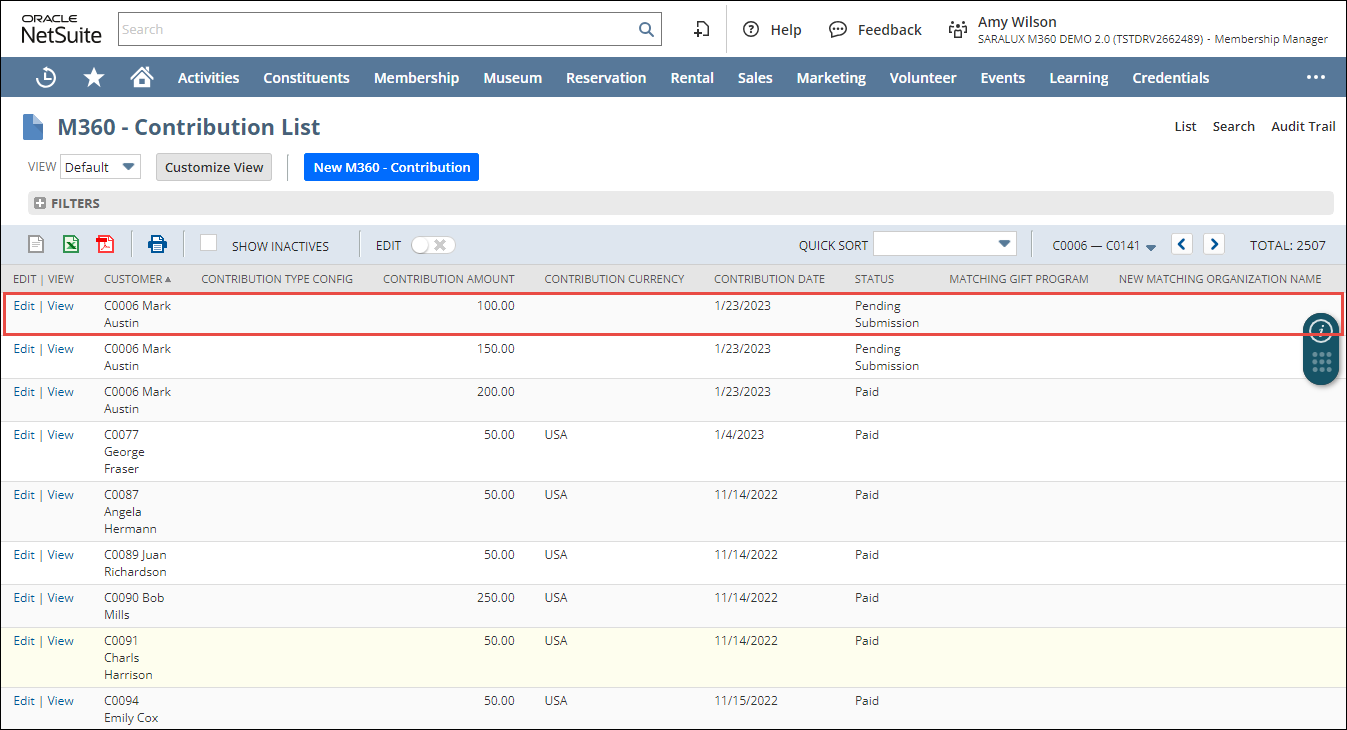This screenshot has width=1347, height=730.
Task: Expand the Filters section
Action: (41, 203)
